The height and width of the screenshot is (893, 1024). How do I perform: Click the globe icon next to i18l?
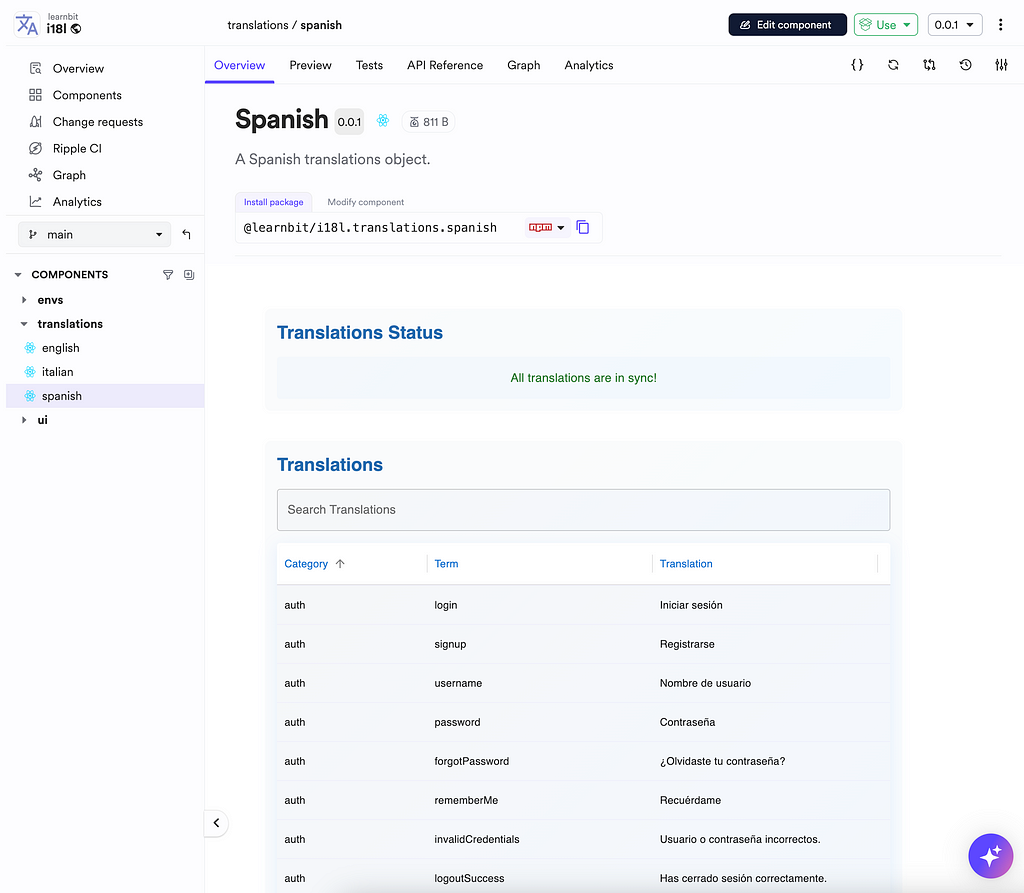76,29
